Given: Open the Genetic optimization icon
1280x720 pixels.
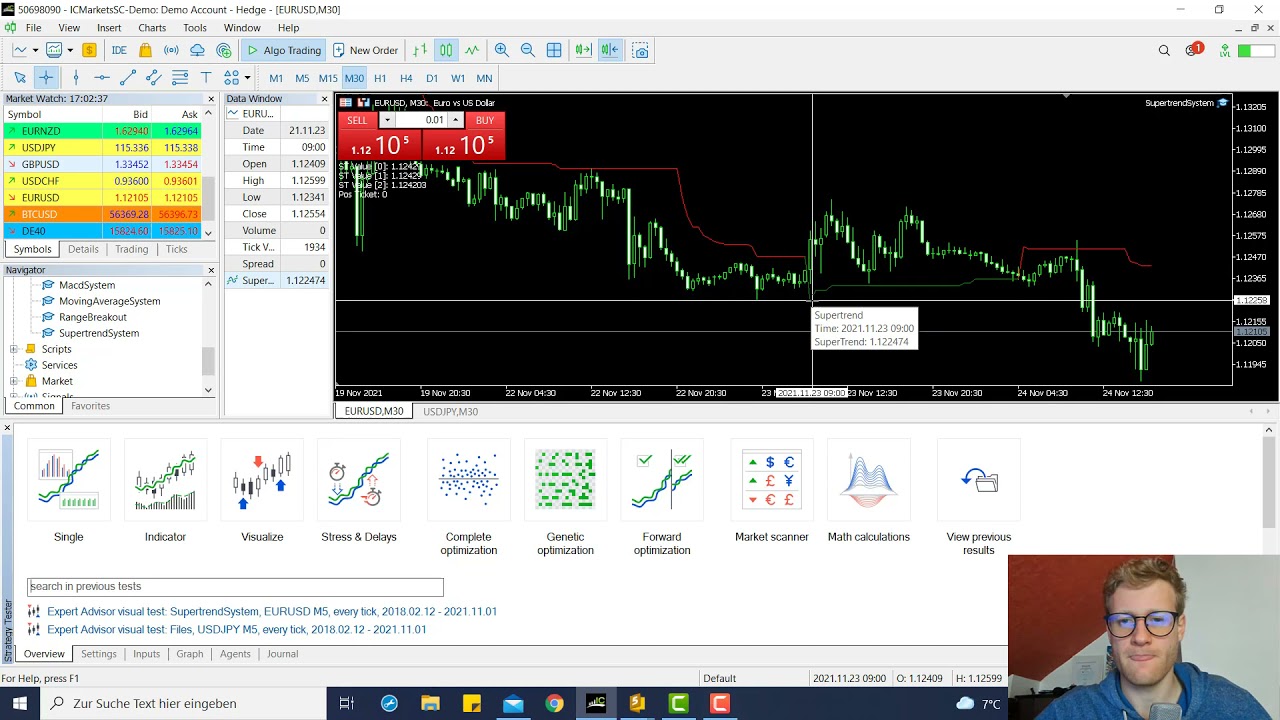Looking at the screenshot, I should (565, 481).
